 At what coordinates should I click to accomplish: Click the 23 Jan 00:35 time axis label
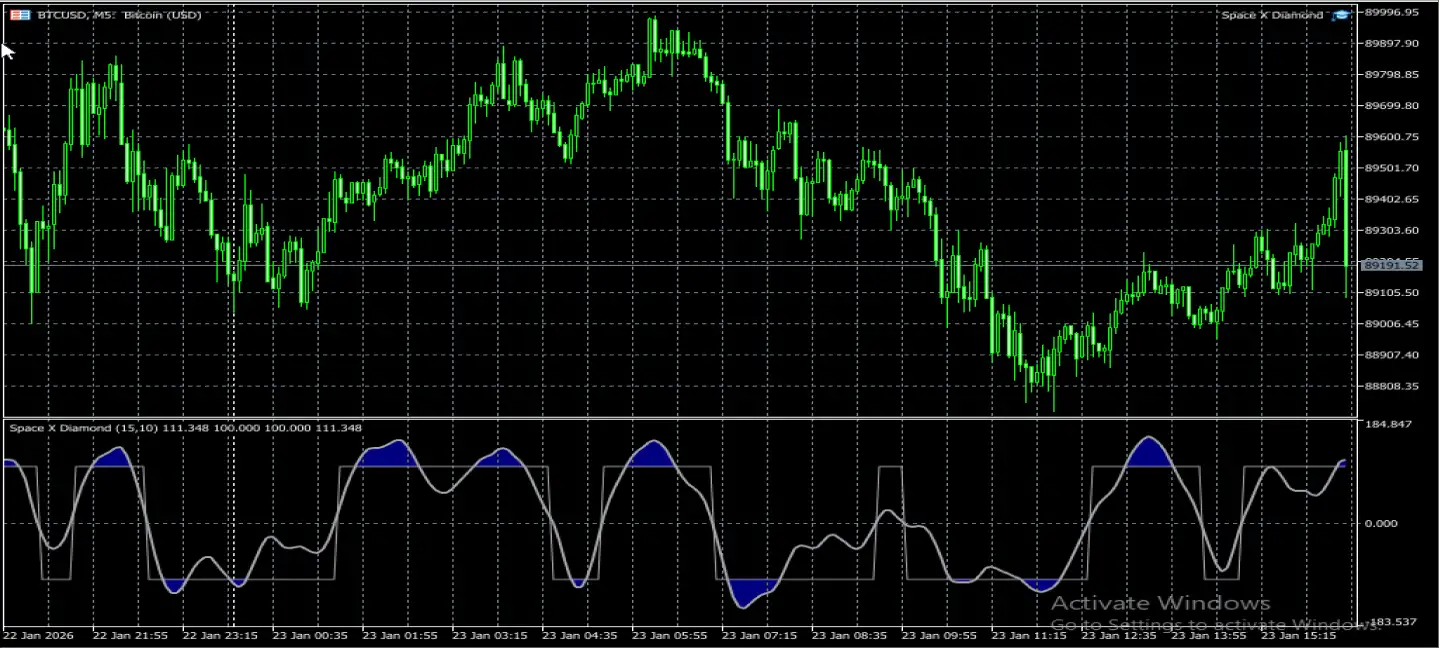tap(310, 636)
